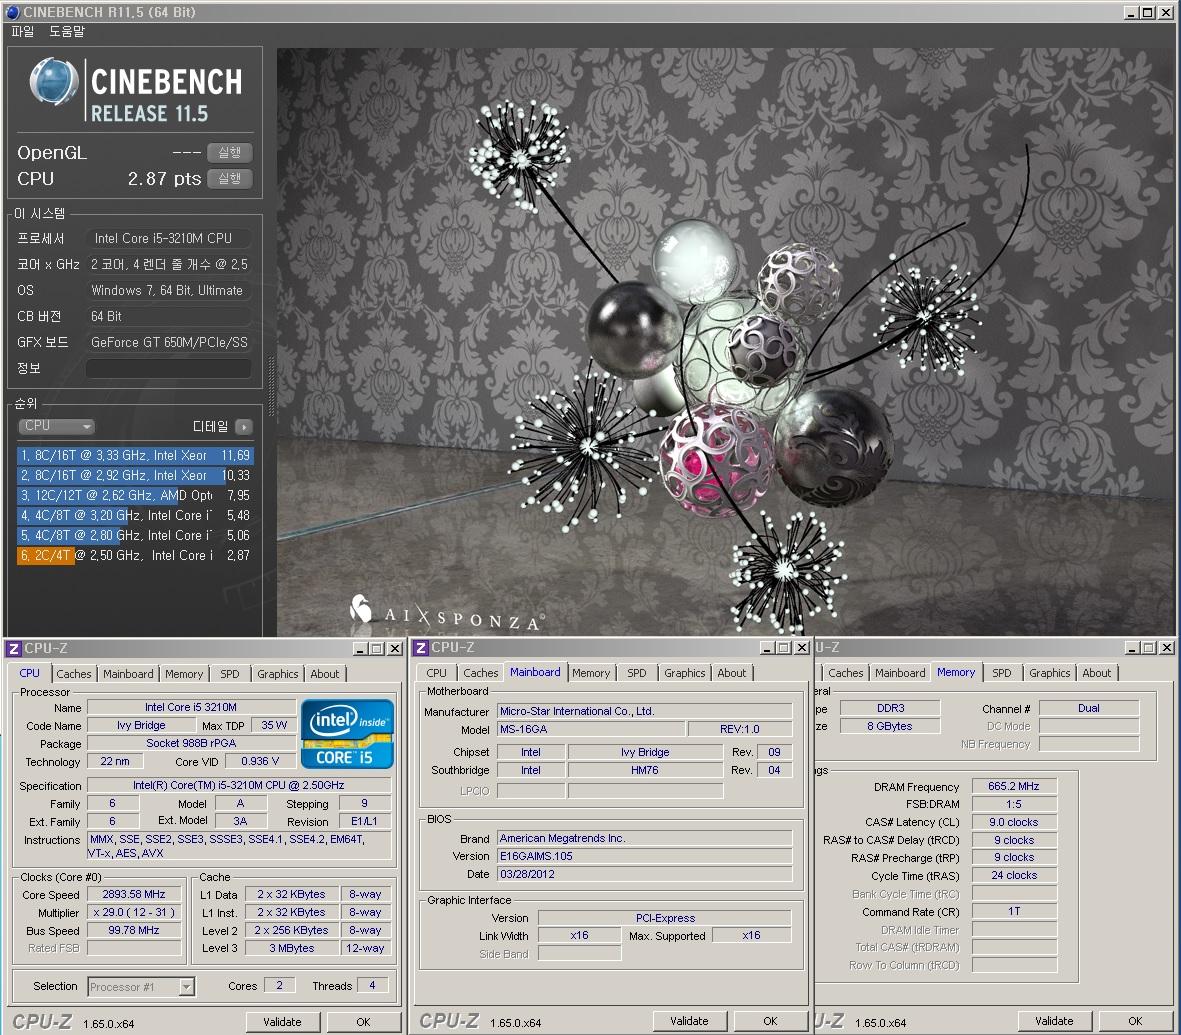Switch to SPD tab in left CPU-Z
Viewport: 1181px width, 1035px height.
point(230,674)
